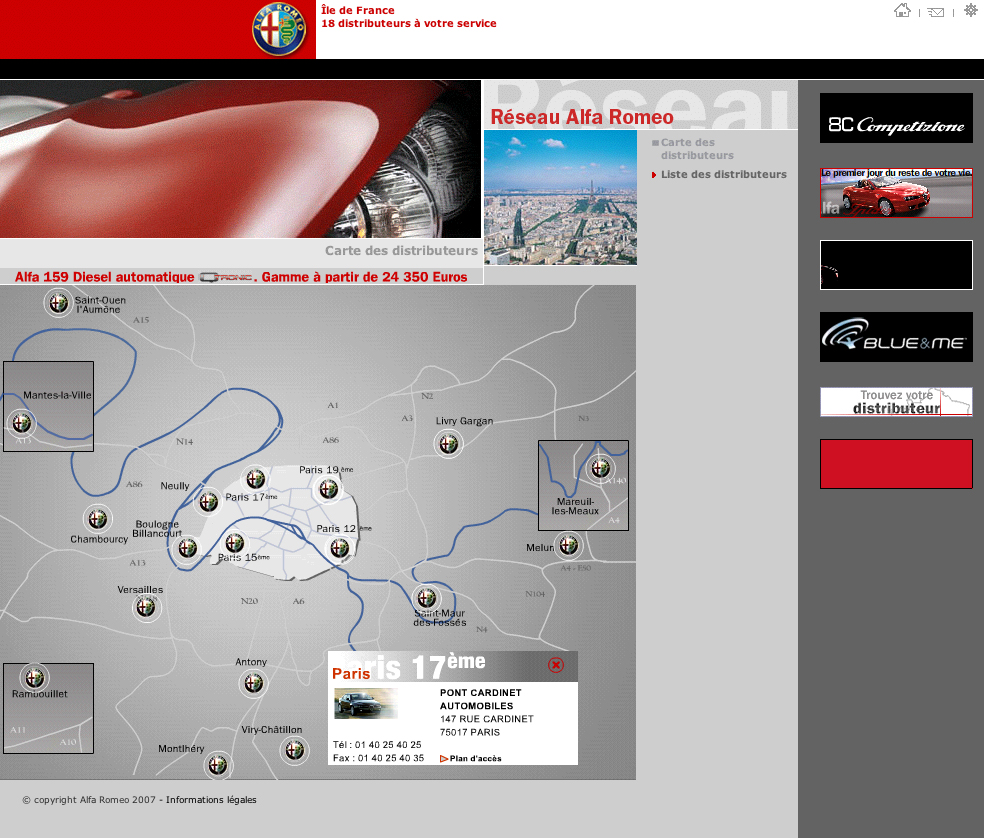Select the Paris 19ème dealer marker
Image resolution: width=984 pixels, height=838 pixels.
coord(328,489)
